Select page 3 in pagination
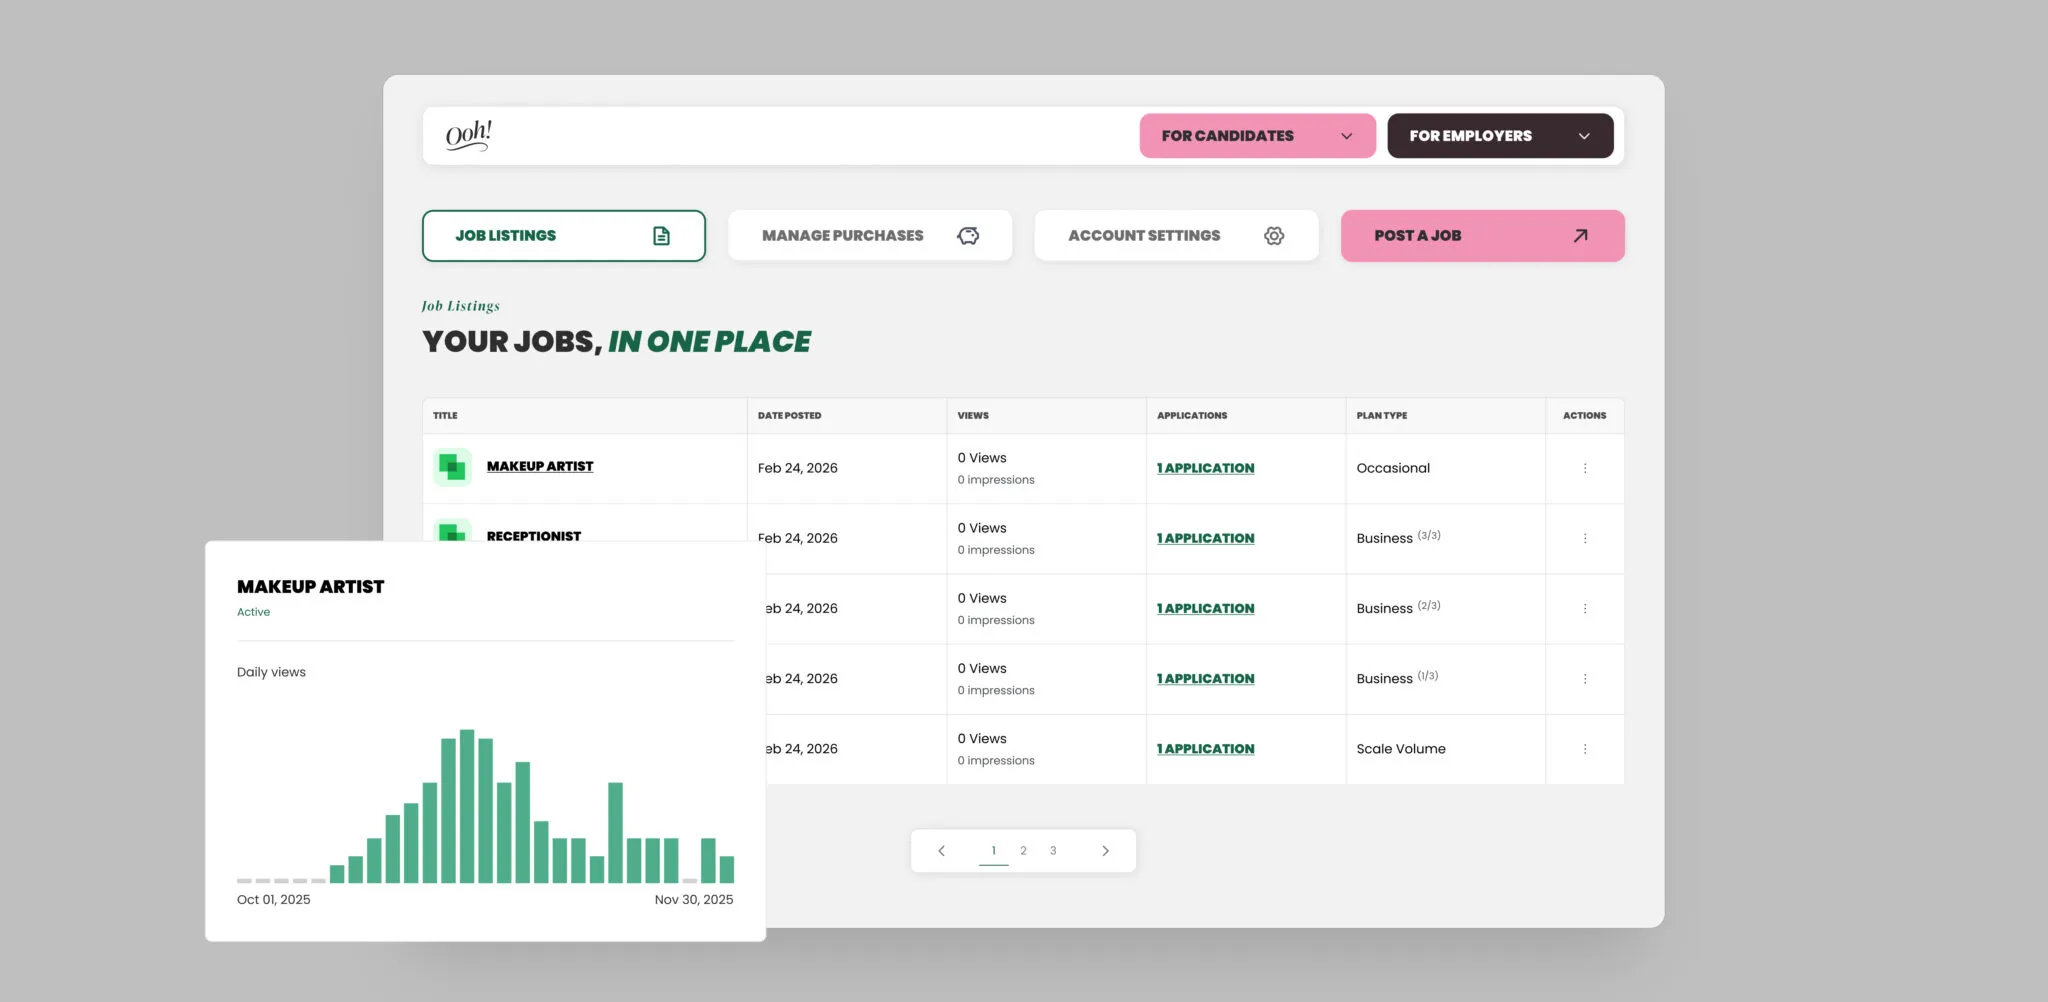This screenshot has width=2048, height=1002. [x=1053, y=851]
